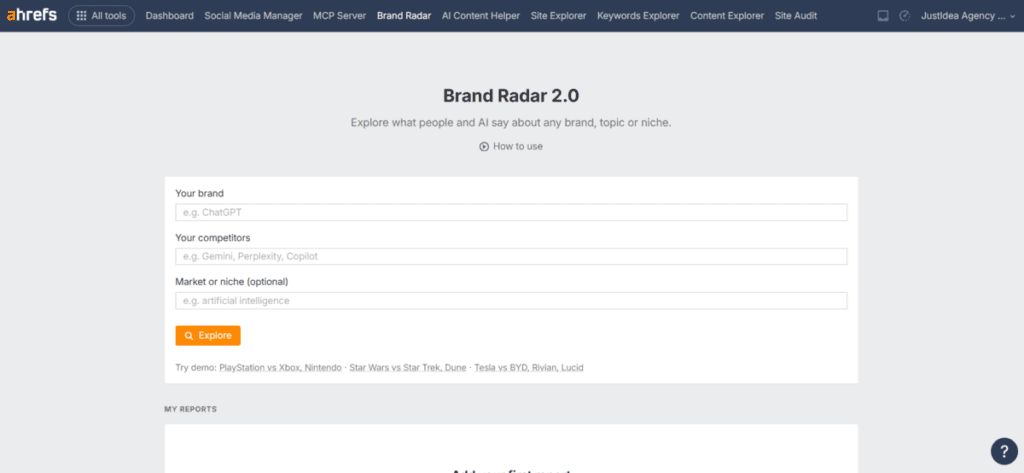The width and height of the screenshot is (1024, 473).
Task: Focus the Market or niche input field
Action: pos(511,301)
